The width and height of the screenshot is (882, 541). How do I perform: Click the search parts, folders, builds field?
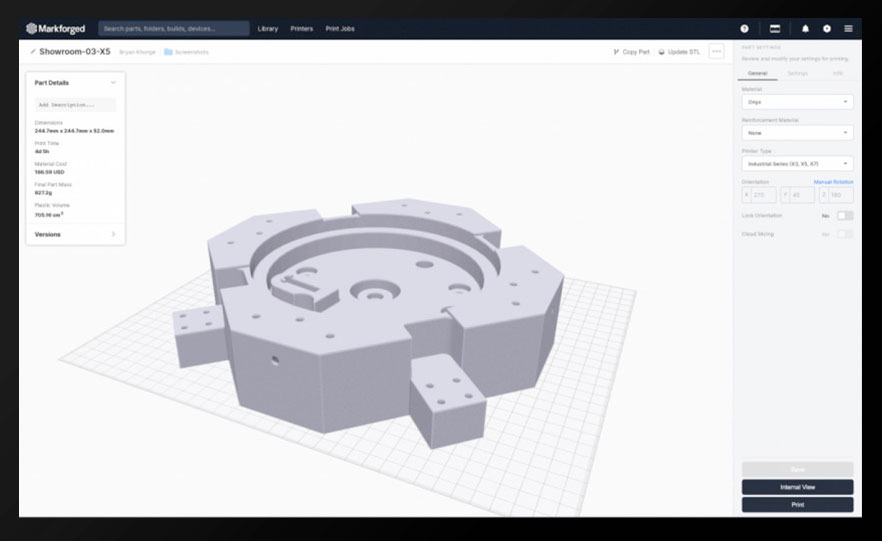pos(174,29)
